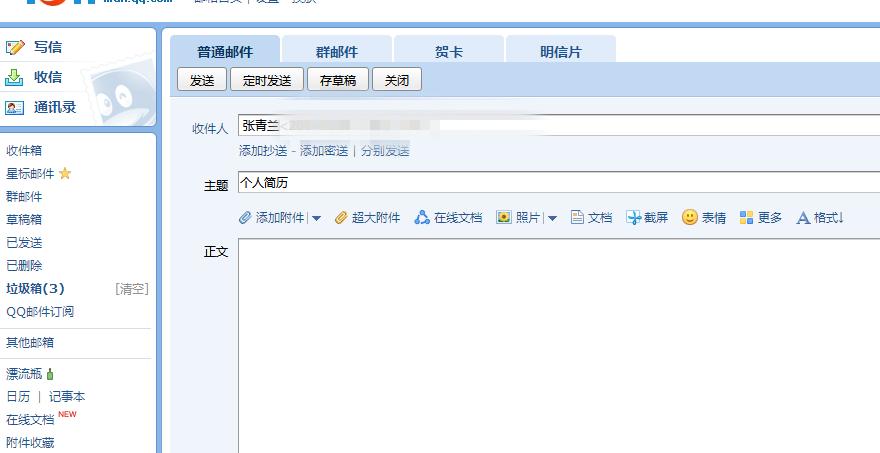Click the 格式 letter A icon
The width and height of the screenshot is (880, 453).
tap(803, 218)
